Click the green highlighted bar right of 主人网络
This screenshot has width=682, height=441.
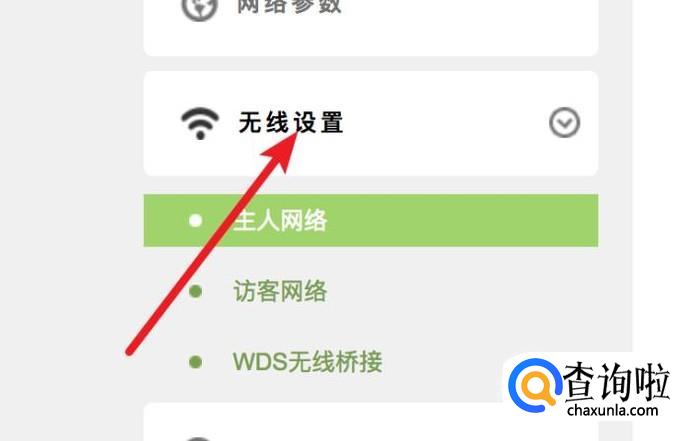pyautogui.click(x=461, y=220)
